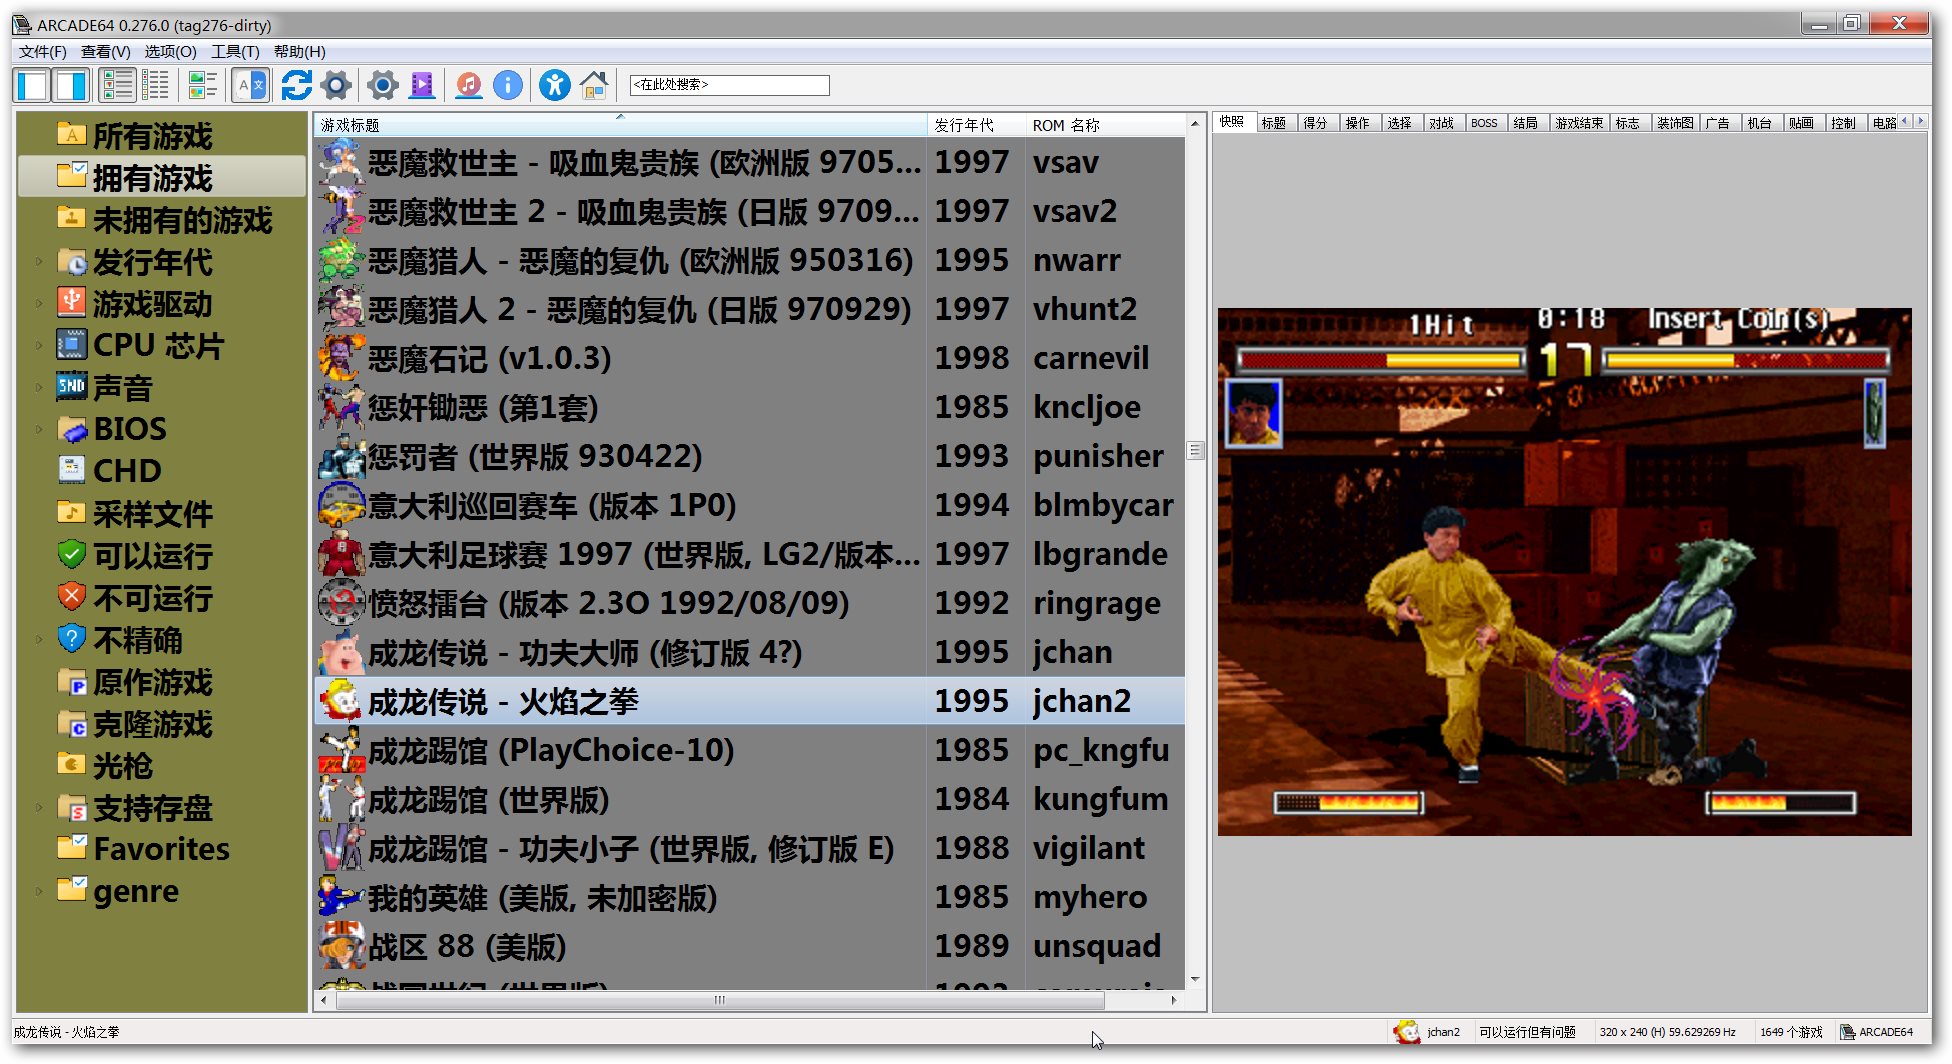Sort by 游戏标题 column header
Screen dimensions: 1952x1064
(x=620, y=125)
